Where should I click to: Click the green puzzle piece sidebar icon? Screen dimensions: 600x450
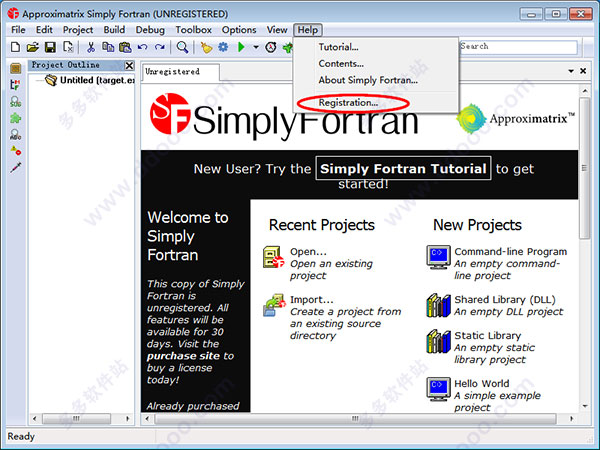click(15, 118)
